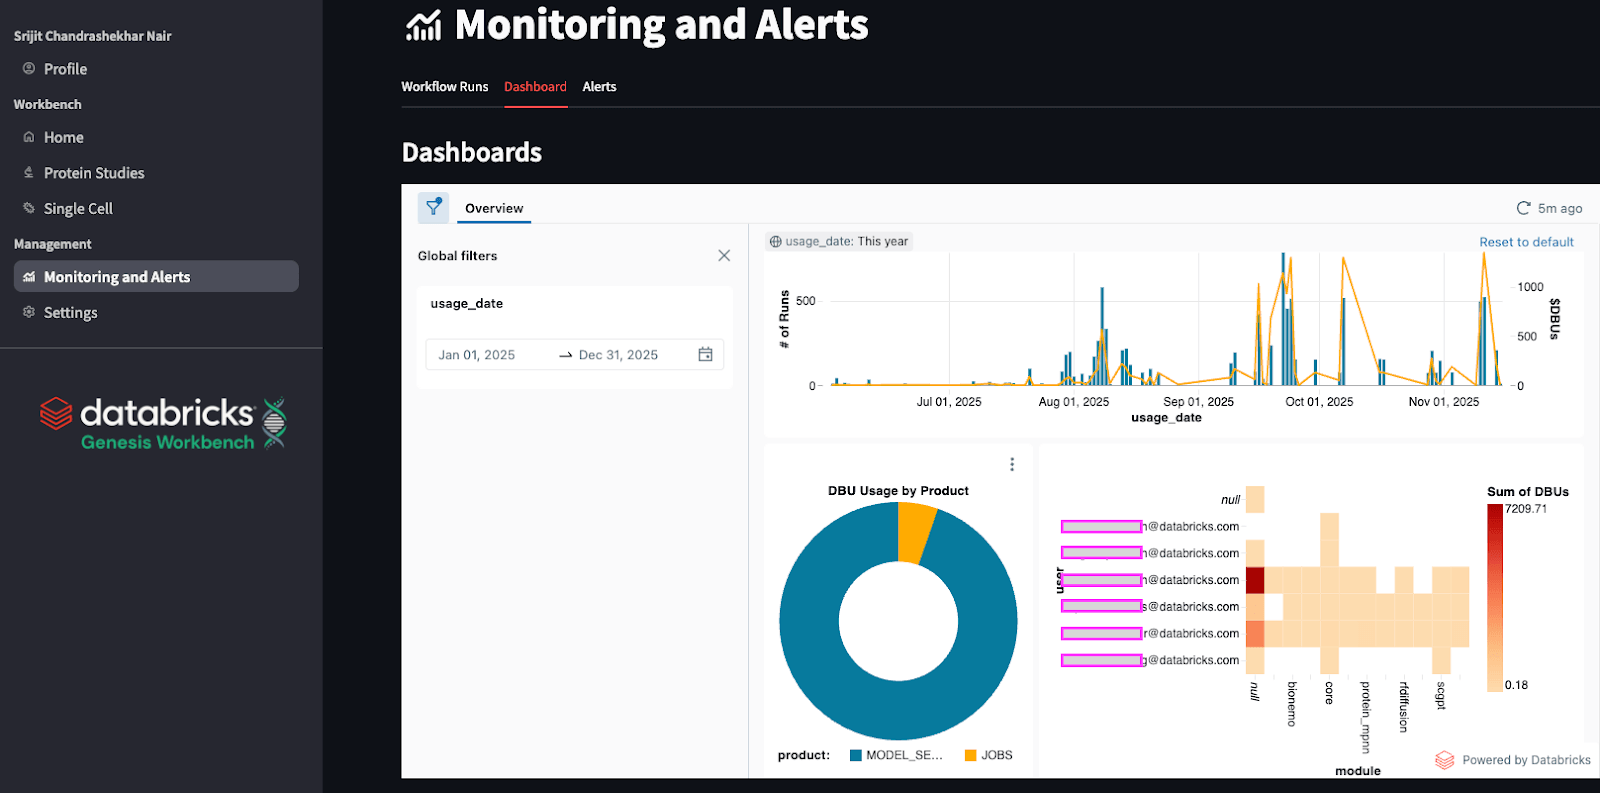Select the Overview dashboard tab
Screen dimensions: 1600x793
494,208
